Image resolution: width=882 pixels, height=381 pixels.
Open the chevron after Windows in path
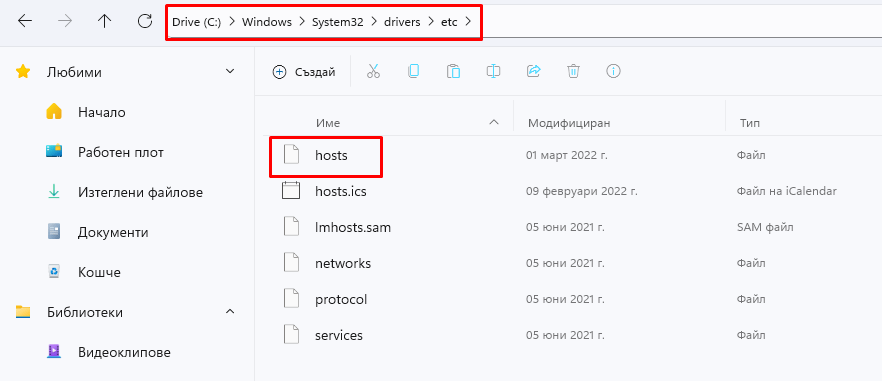coord(302,22)
